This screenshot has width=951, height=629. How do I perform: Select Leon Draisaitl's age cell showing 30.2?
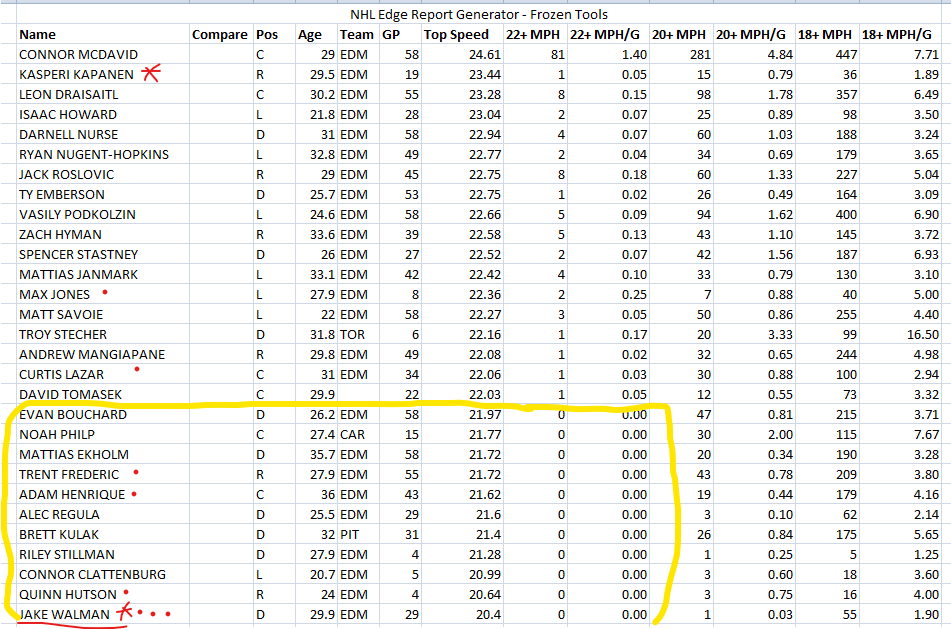point(310,94)
